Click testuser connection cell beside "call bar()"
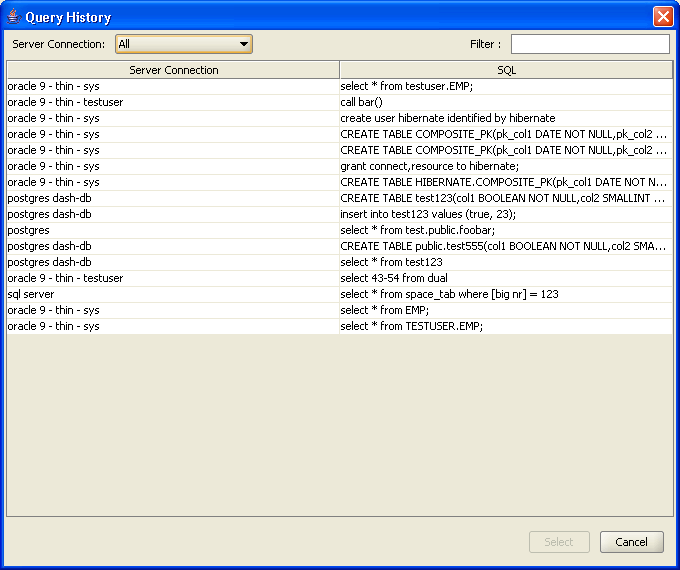 (173, 102)
